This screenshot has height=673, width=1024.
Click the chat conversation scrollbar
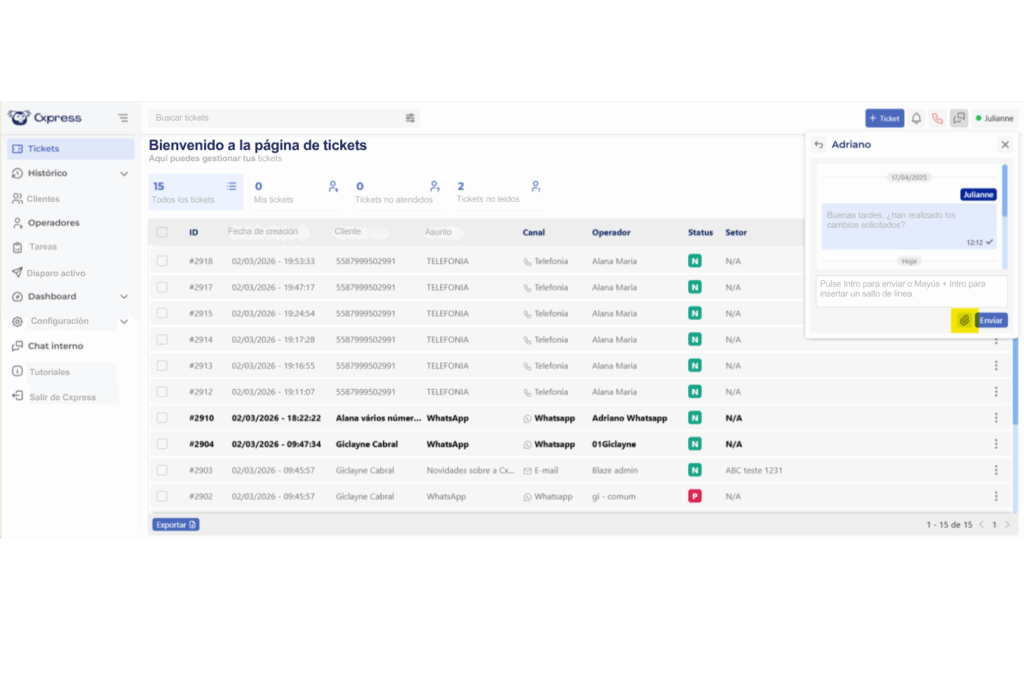1004,190
